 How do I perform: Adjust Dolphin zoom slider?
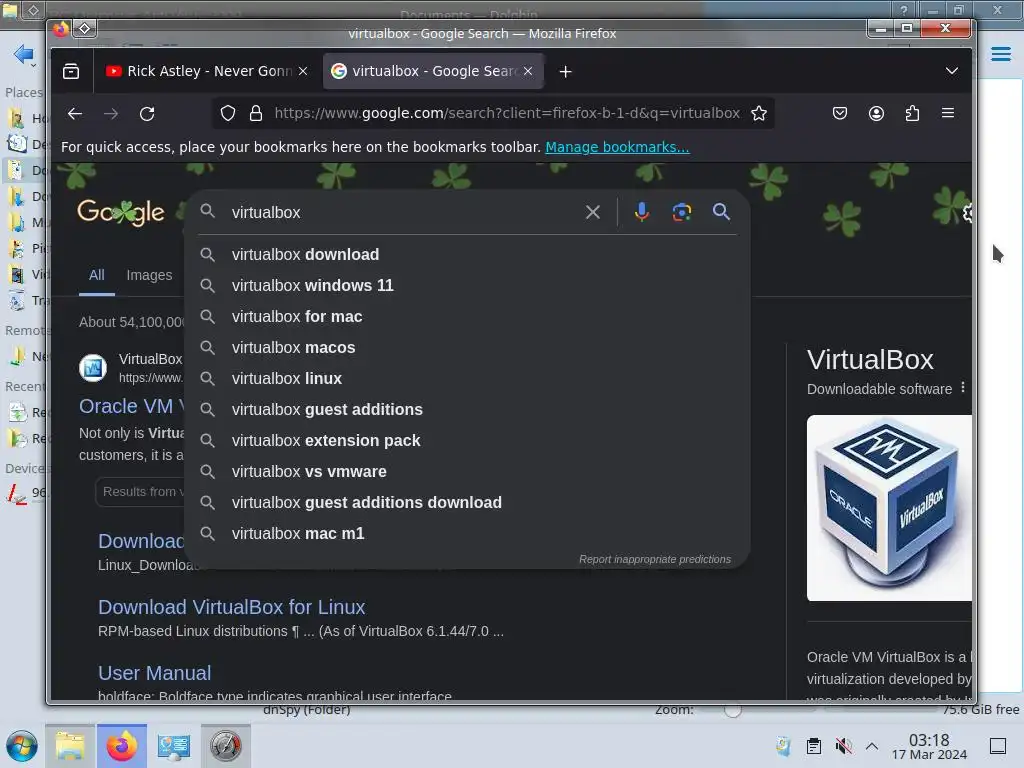pyautogui.click(x=733, y=710)
